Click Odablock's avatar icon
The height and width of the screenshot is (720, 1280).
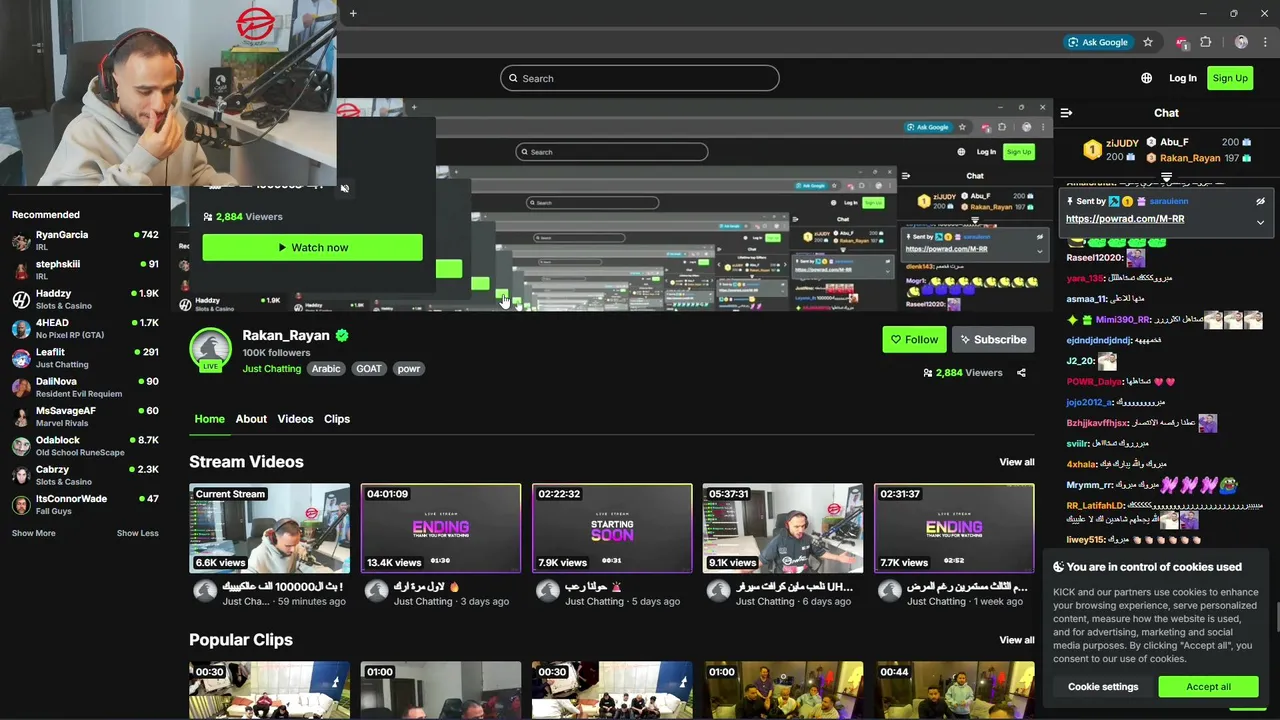pos(21,447)
